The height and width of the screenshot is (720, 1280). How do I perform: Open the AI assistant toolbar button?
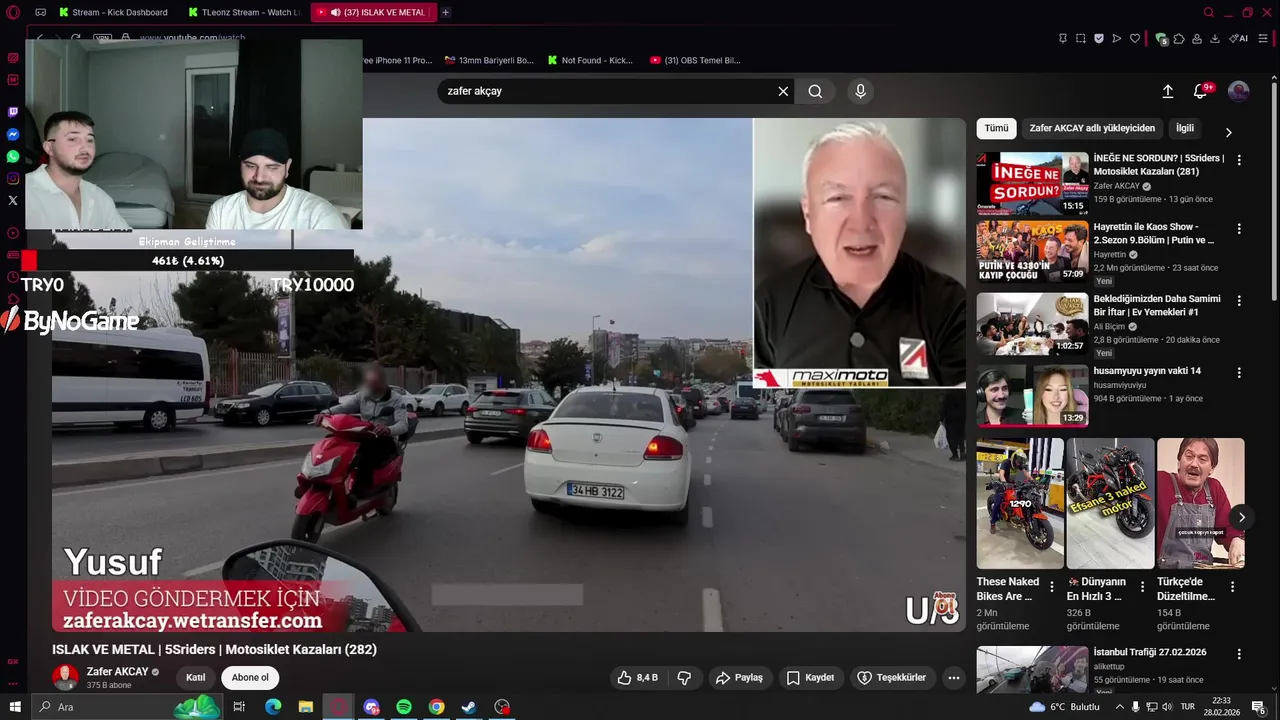click(x=1238, y=38)
